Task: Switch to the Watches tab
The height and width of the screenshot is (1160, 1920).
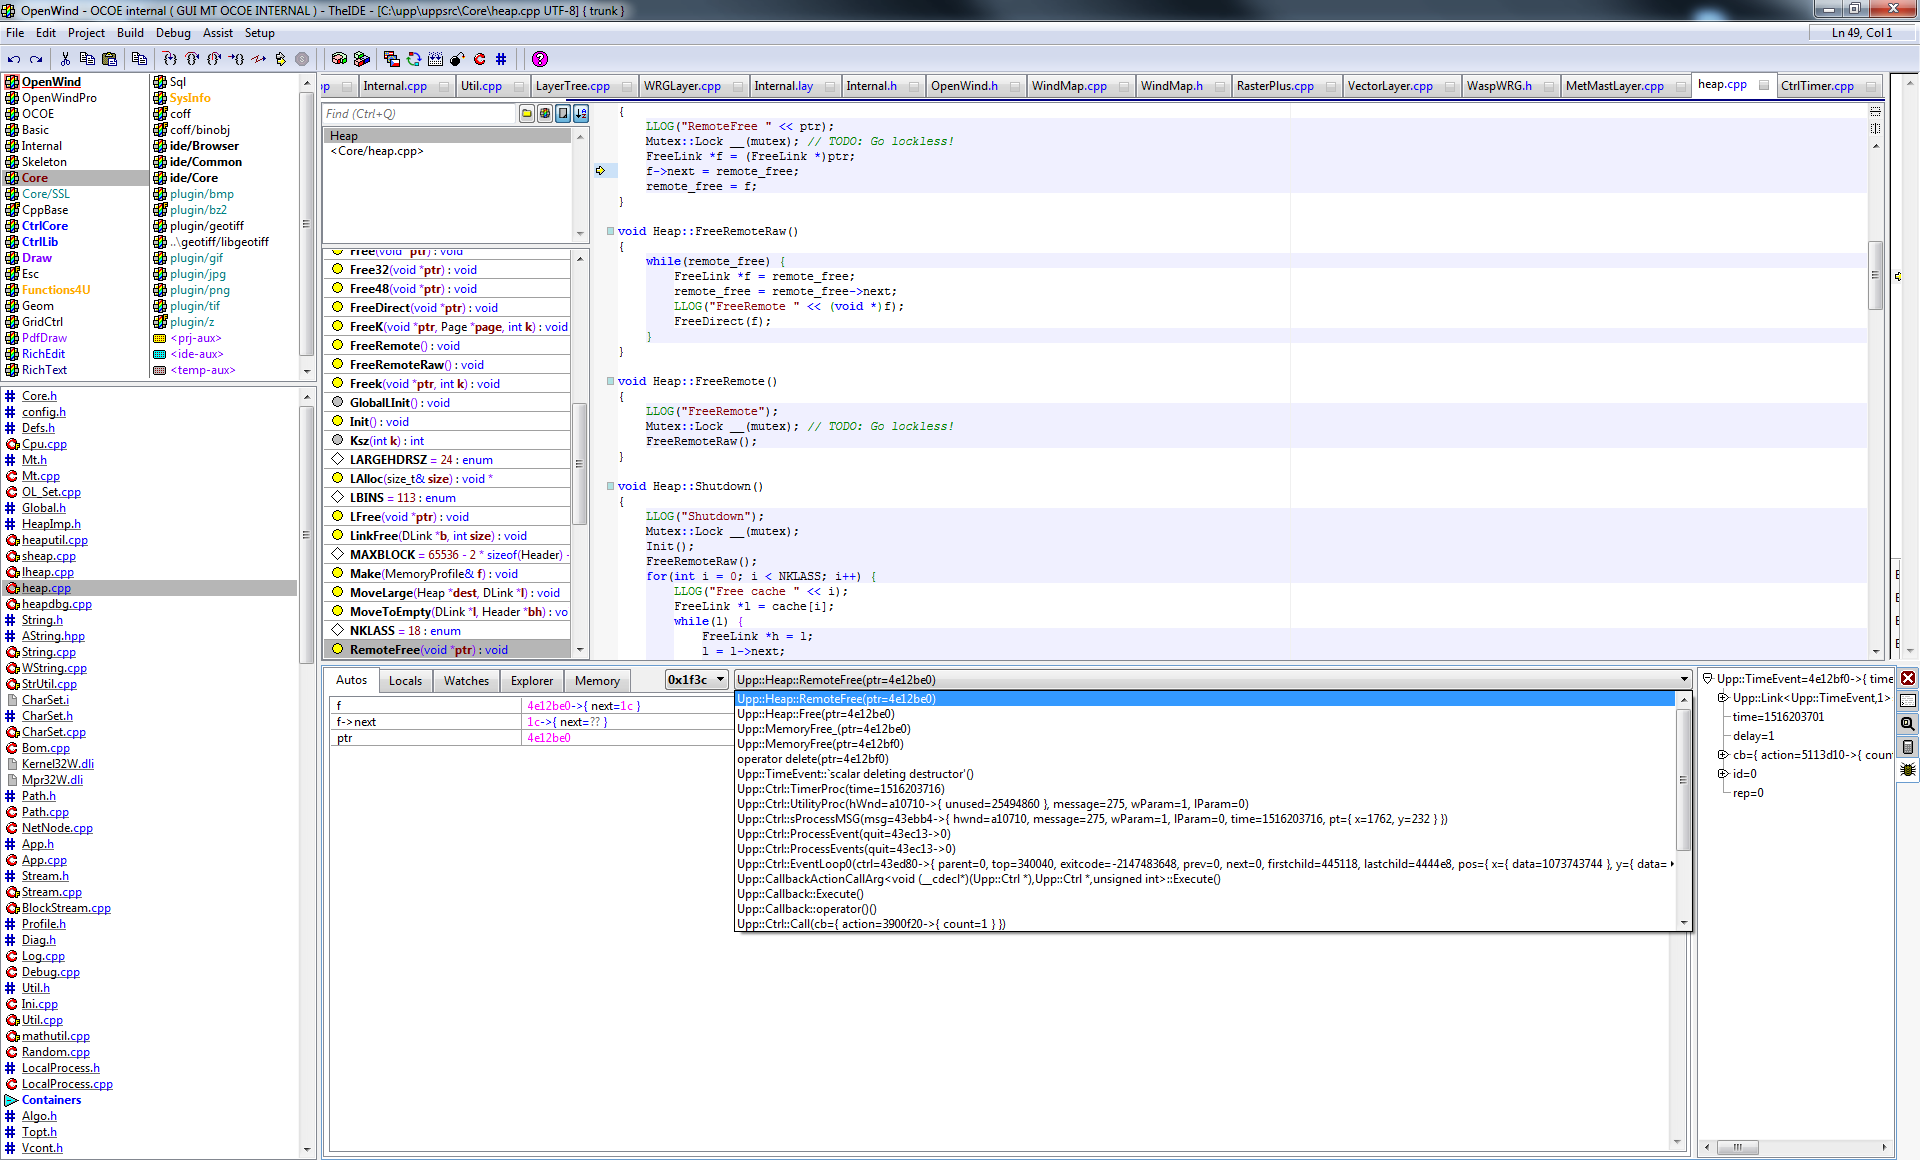Action: pos(466,681)
